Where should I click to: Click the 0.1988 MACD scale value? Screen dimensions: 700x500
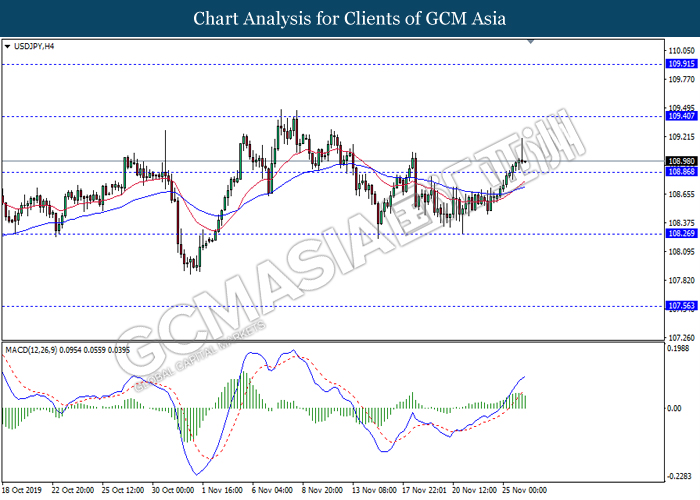(x=678, y=349)
